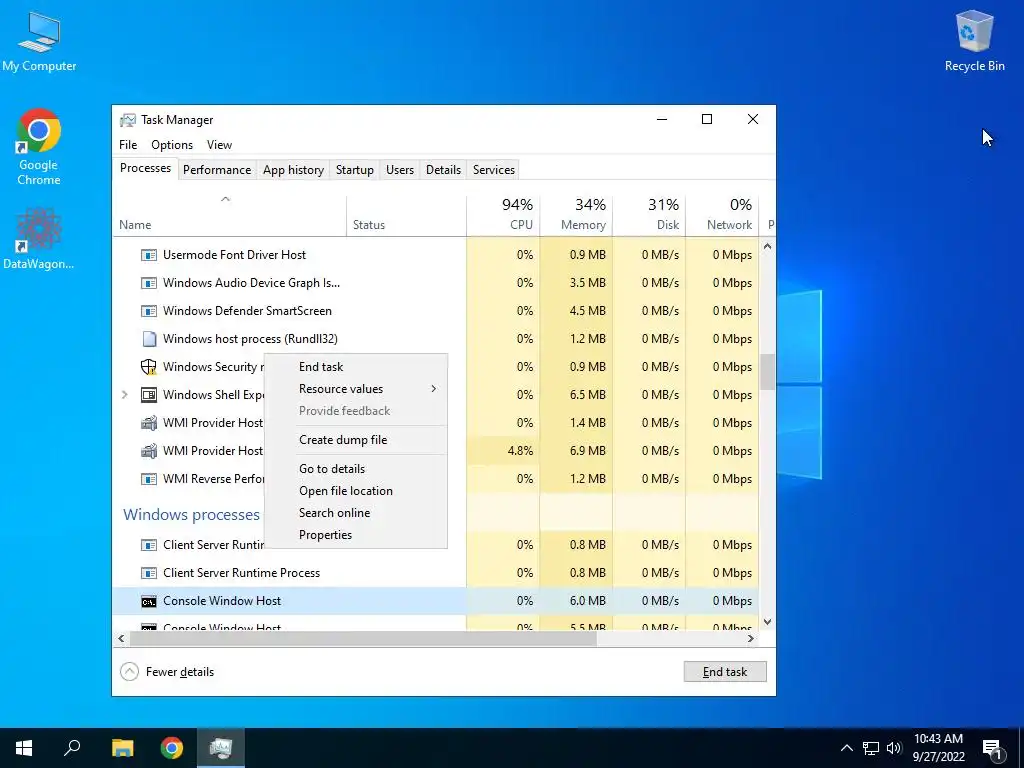Image resolution: width=1024 pixels, height=768 pixels.
Task: Expand the Windows Shell Experience group
Action: 125,394
